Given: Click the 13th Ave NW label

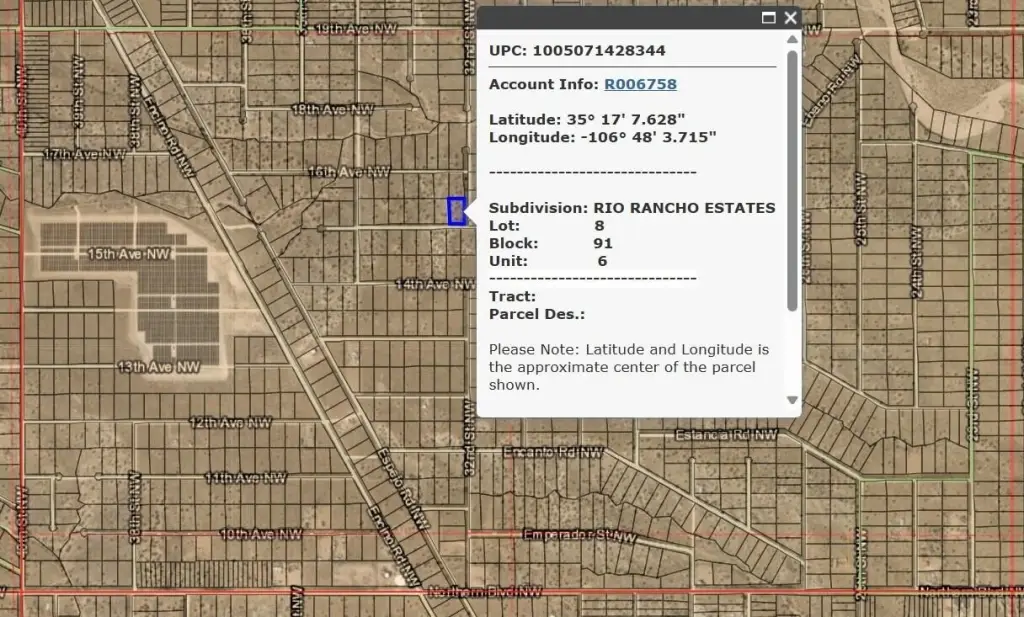Looking at the screenshot, I should [158, 367].
